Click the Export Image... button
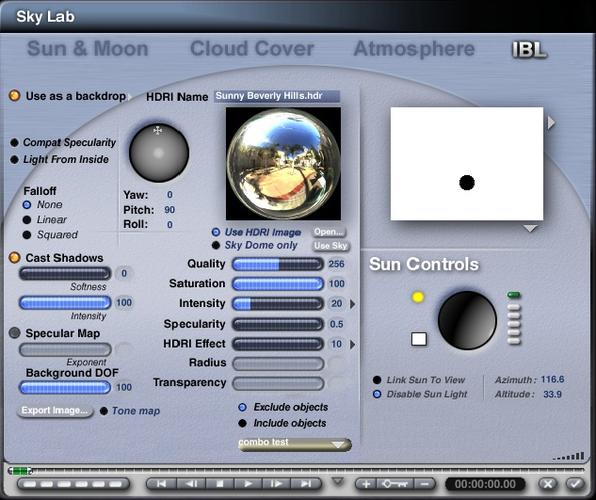 (x=55, y=411)
